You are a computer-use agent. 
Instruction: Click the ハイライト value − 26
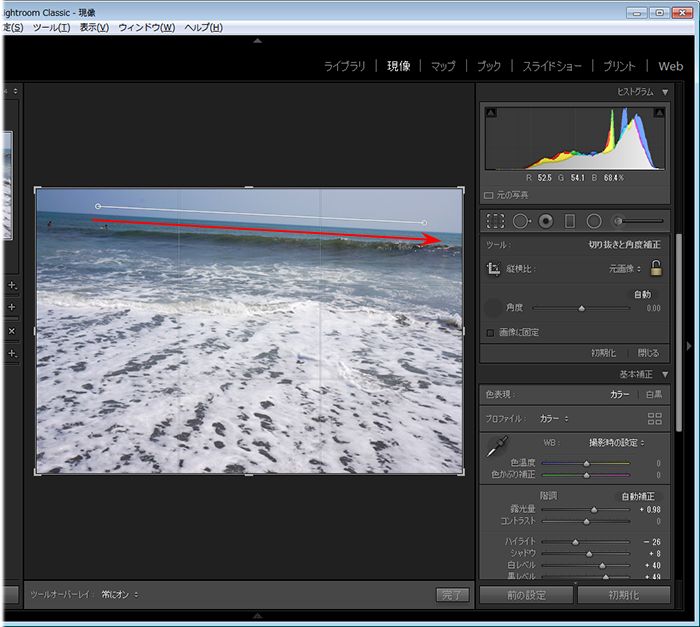click(x=652, y=542)
